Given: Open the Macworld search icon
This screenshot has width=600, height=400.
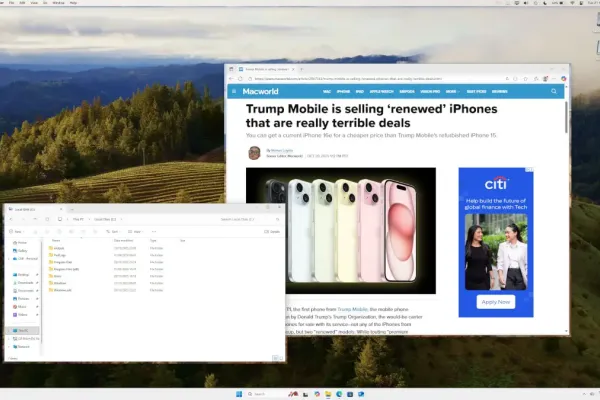Looking at the screenshot, I should (554, 91).
